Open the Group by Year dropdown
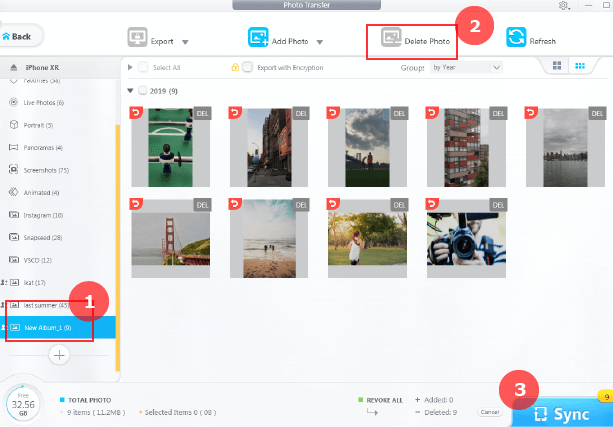Image resolution: width=613 pixels, height=427 pixels. click(466, 68)
